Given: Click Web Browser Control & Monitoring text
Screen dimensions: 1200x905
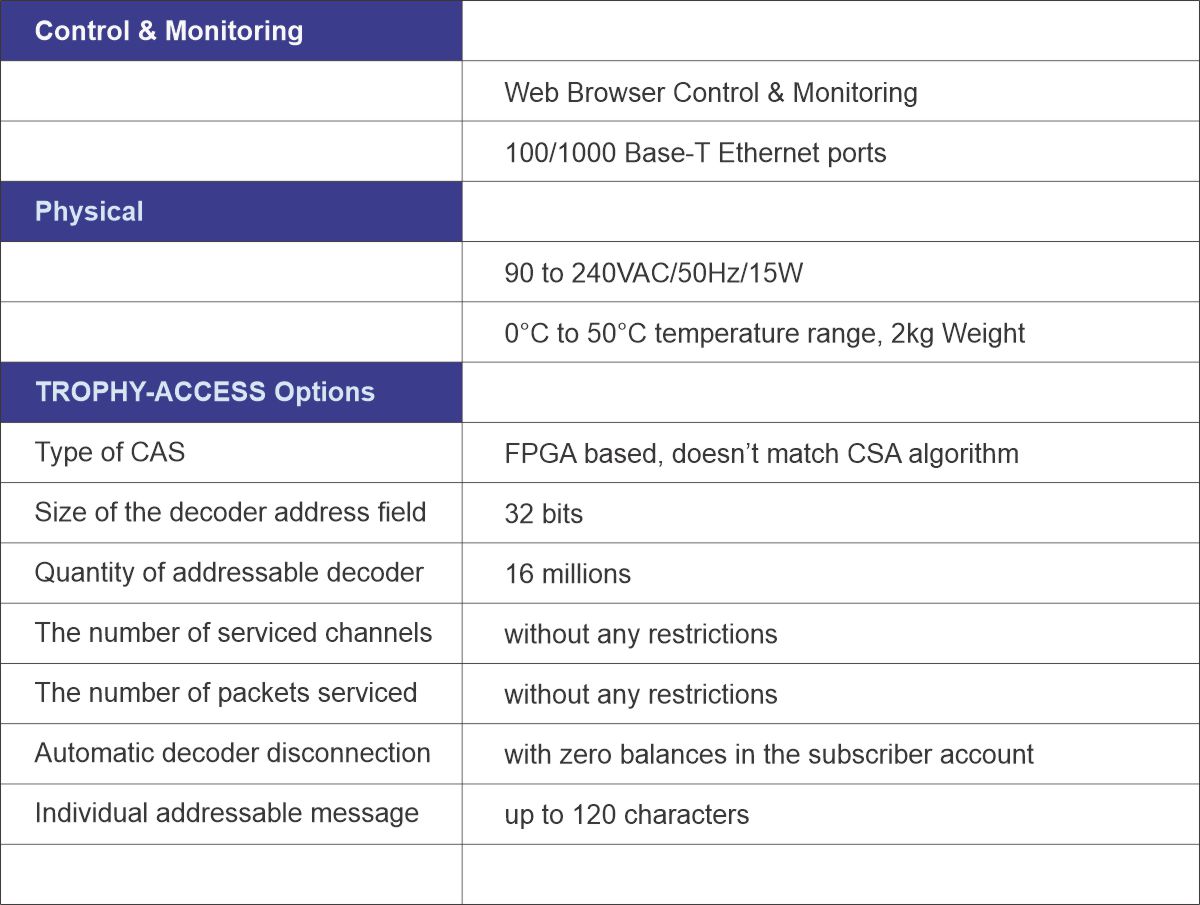Looking at the screenshot, I should (710, 93).
